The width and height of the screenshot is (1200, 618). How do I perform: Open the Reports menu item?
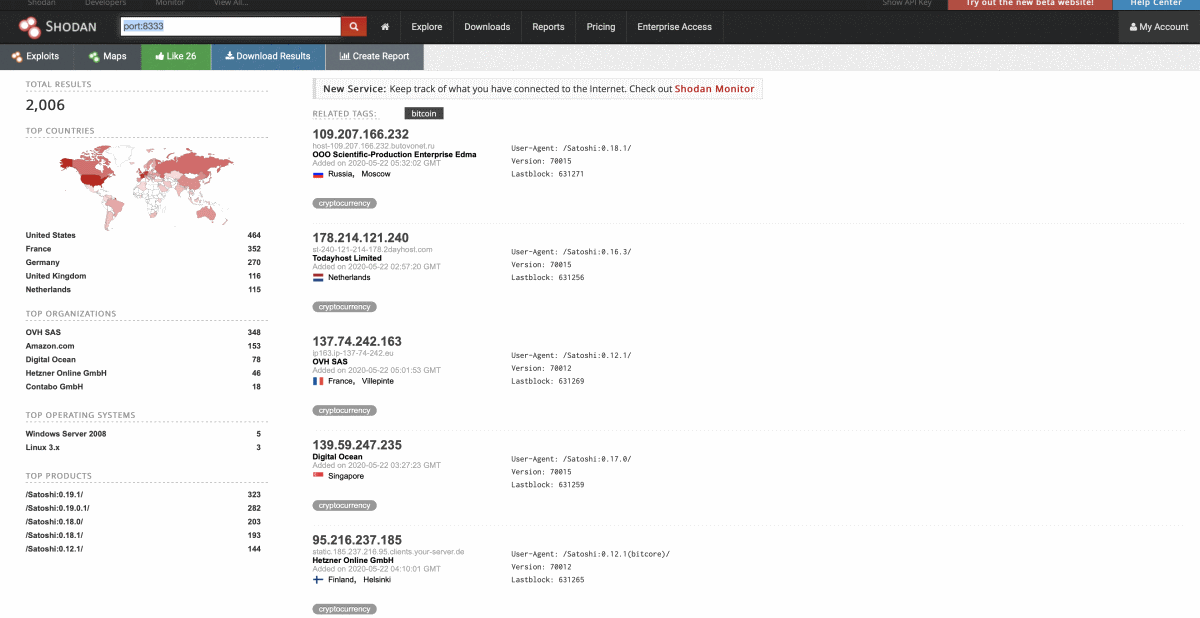[548, 27]
